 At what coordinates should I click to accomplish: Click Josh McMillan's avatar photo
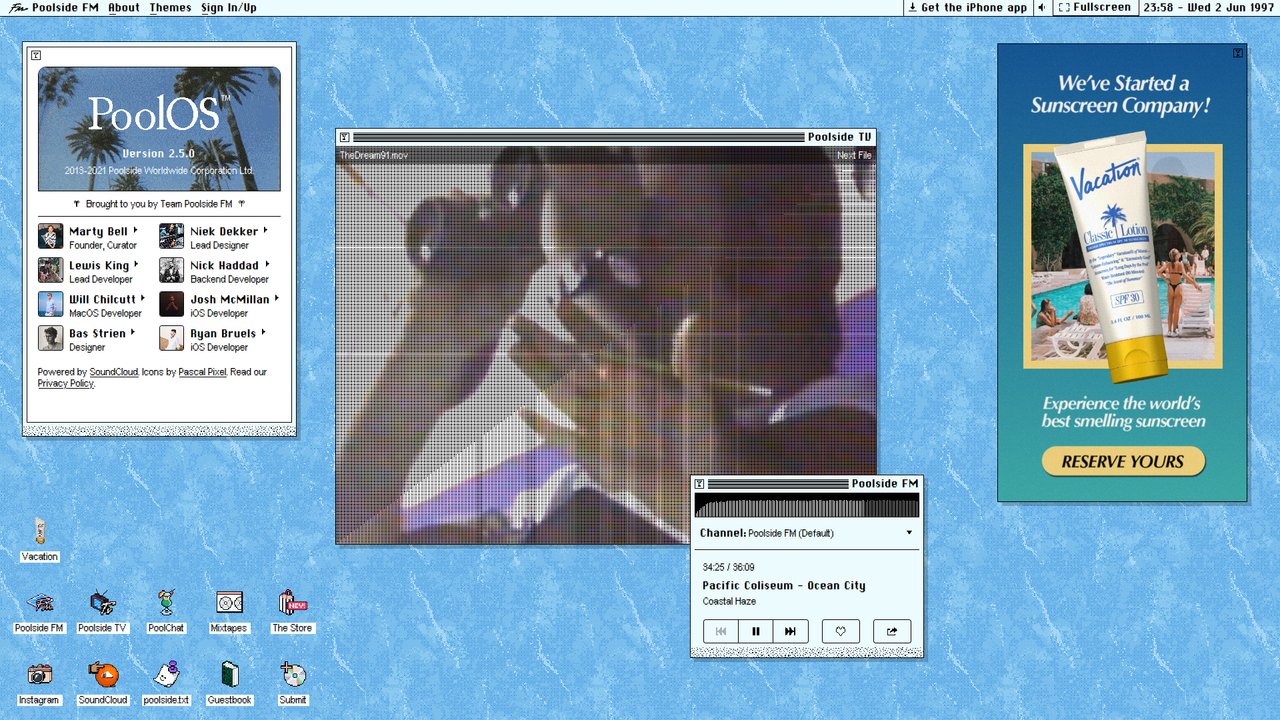point(172,304)
